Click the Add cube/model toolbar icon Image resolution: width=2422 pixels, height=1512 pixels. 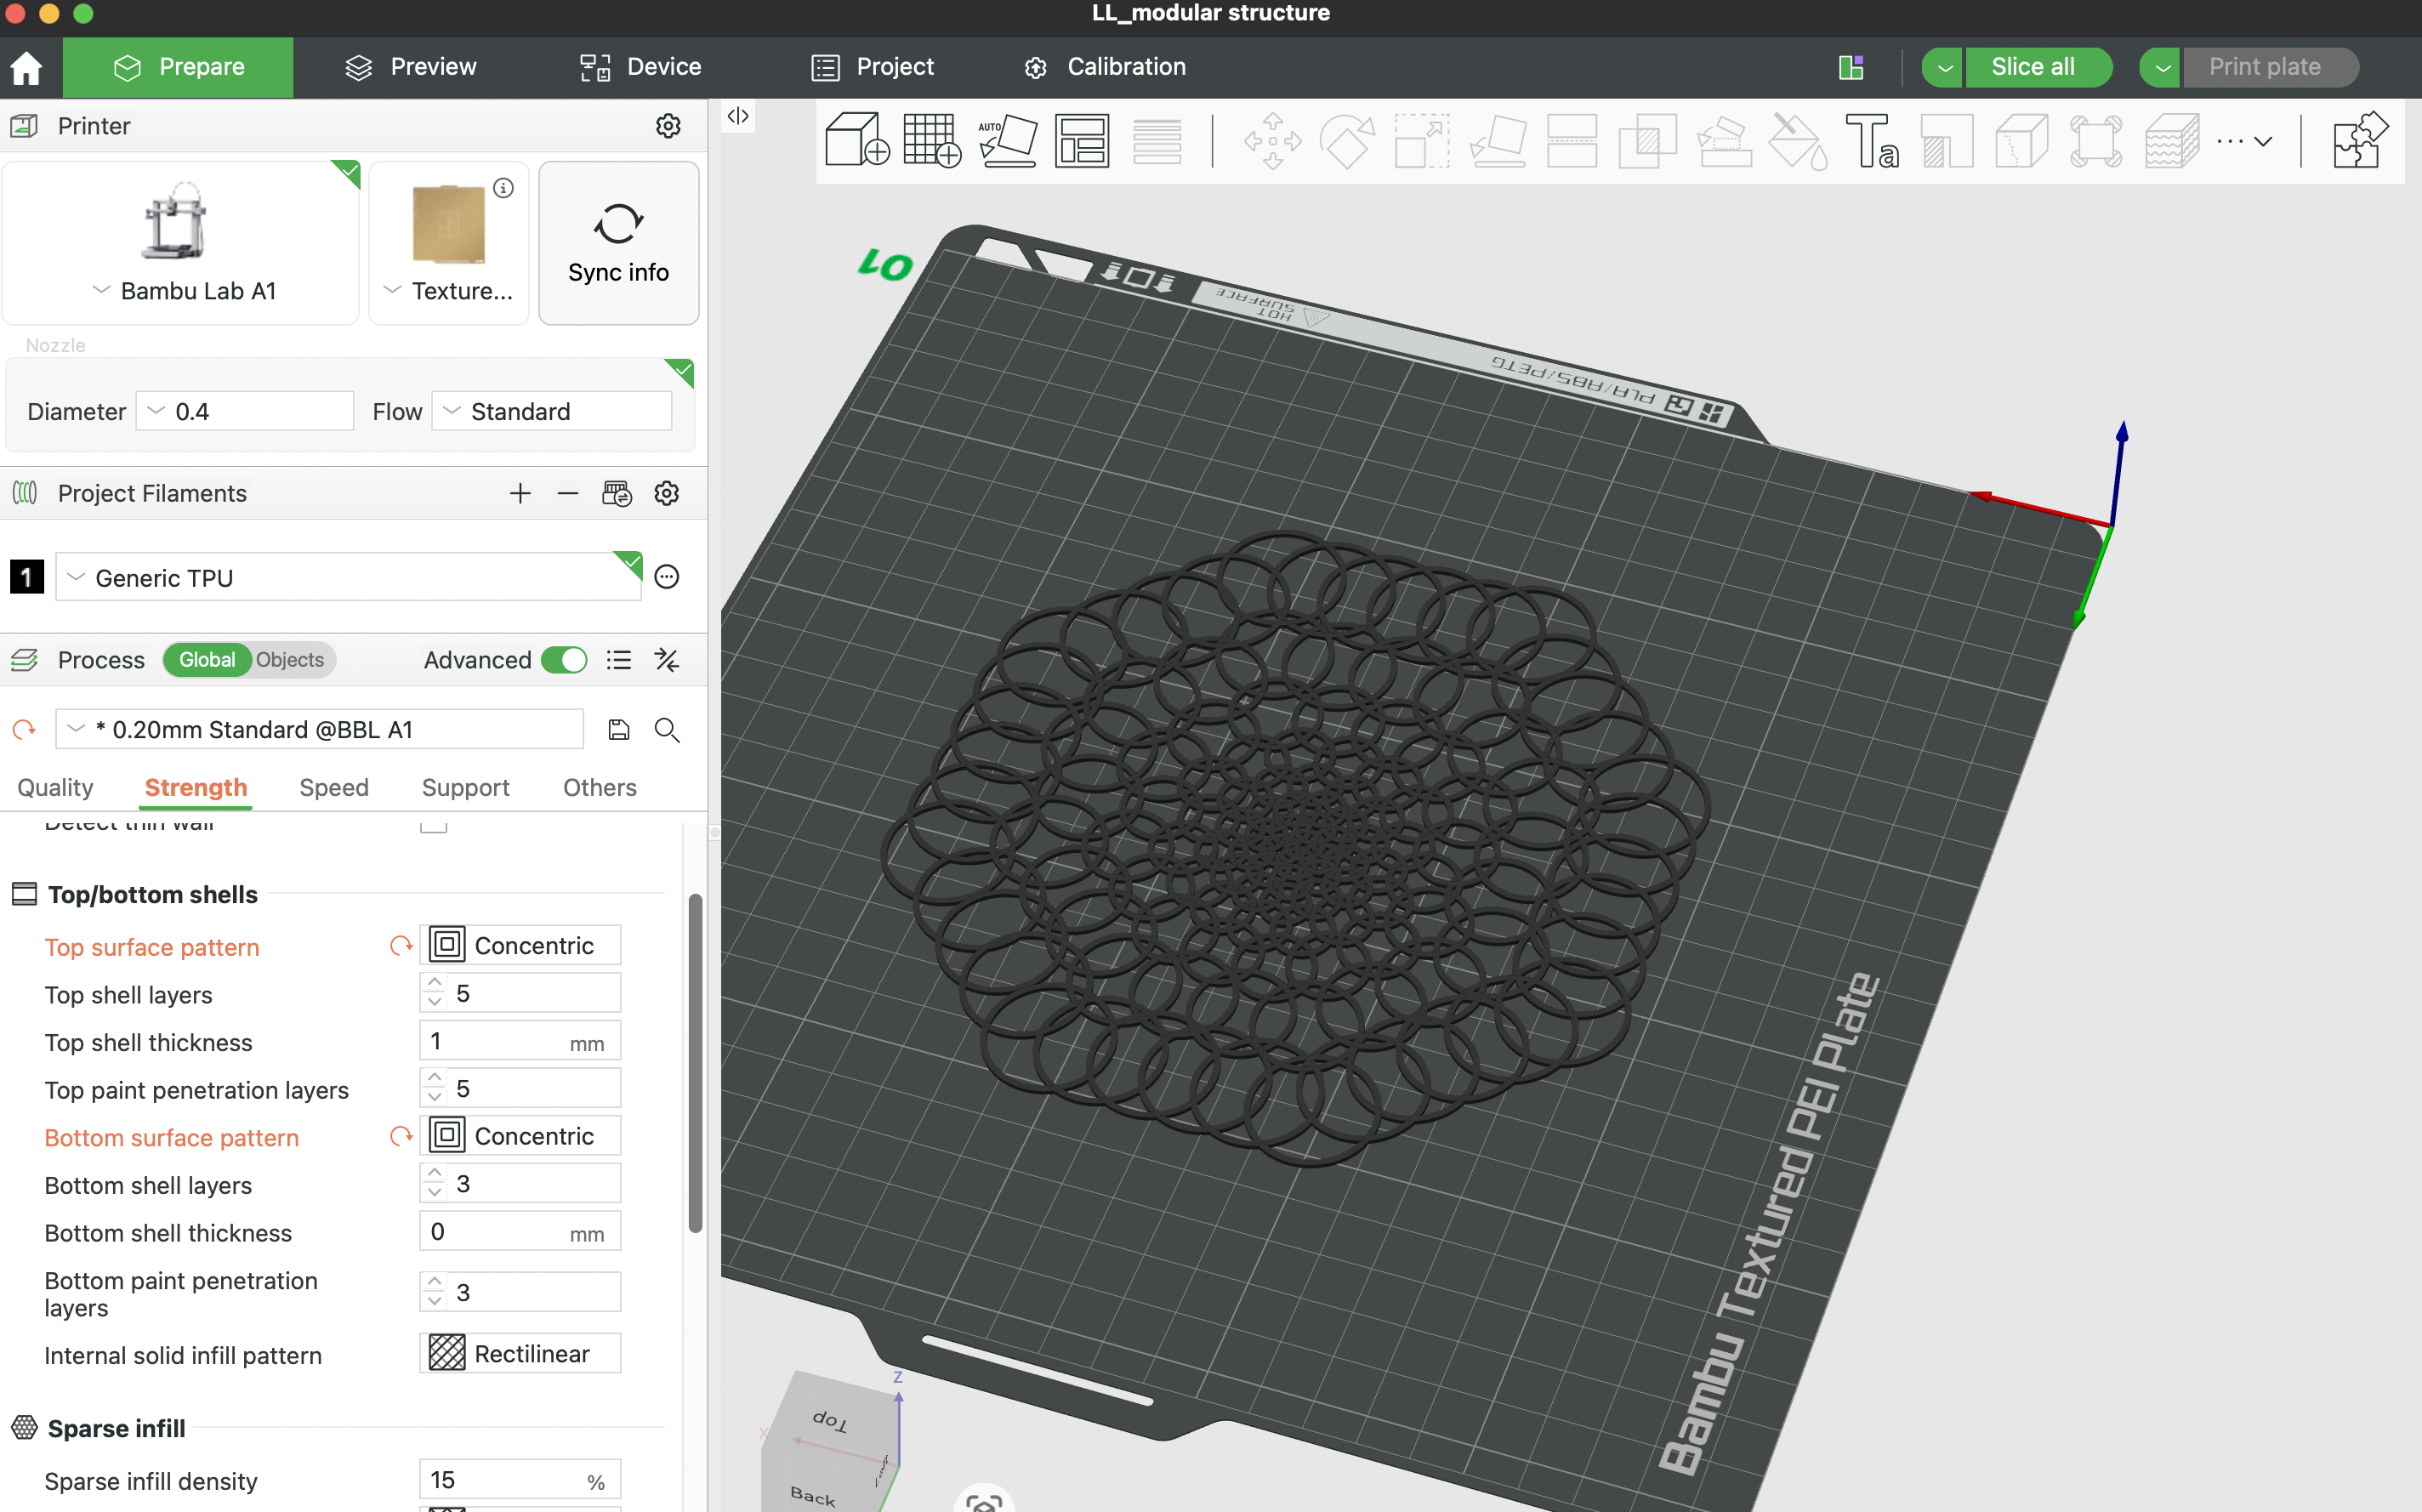click(856, 141)
